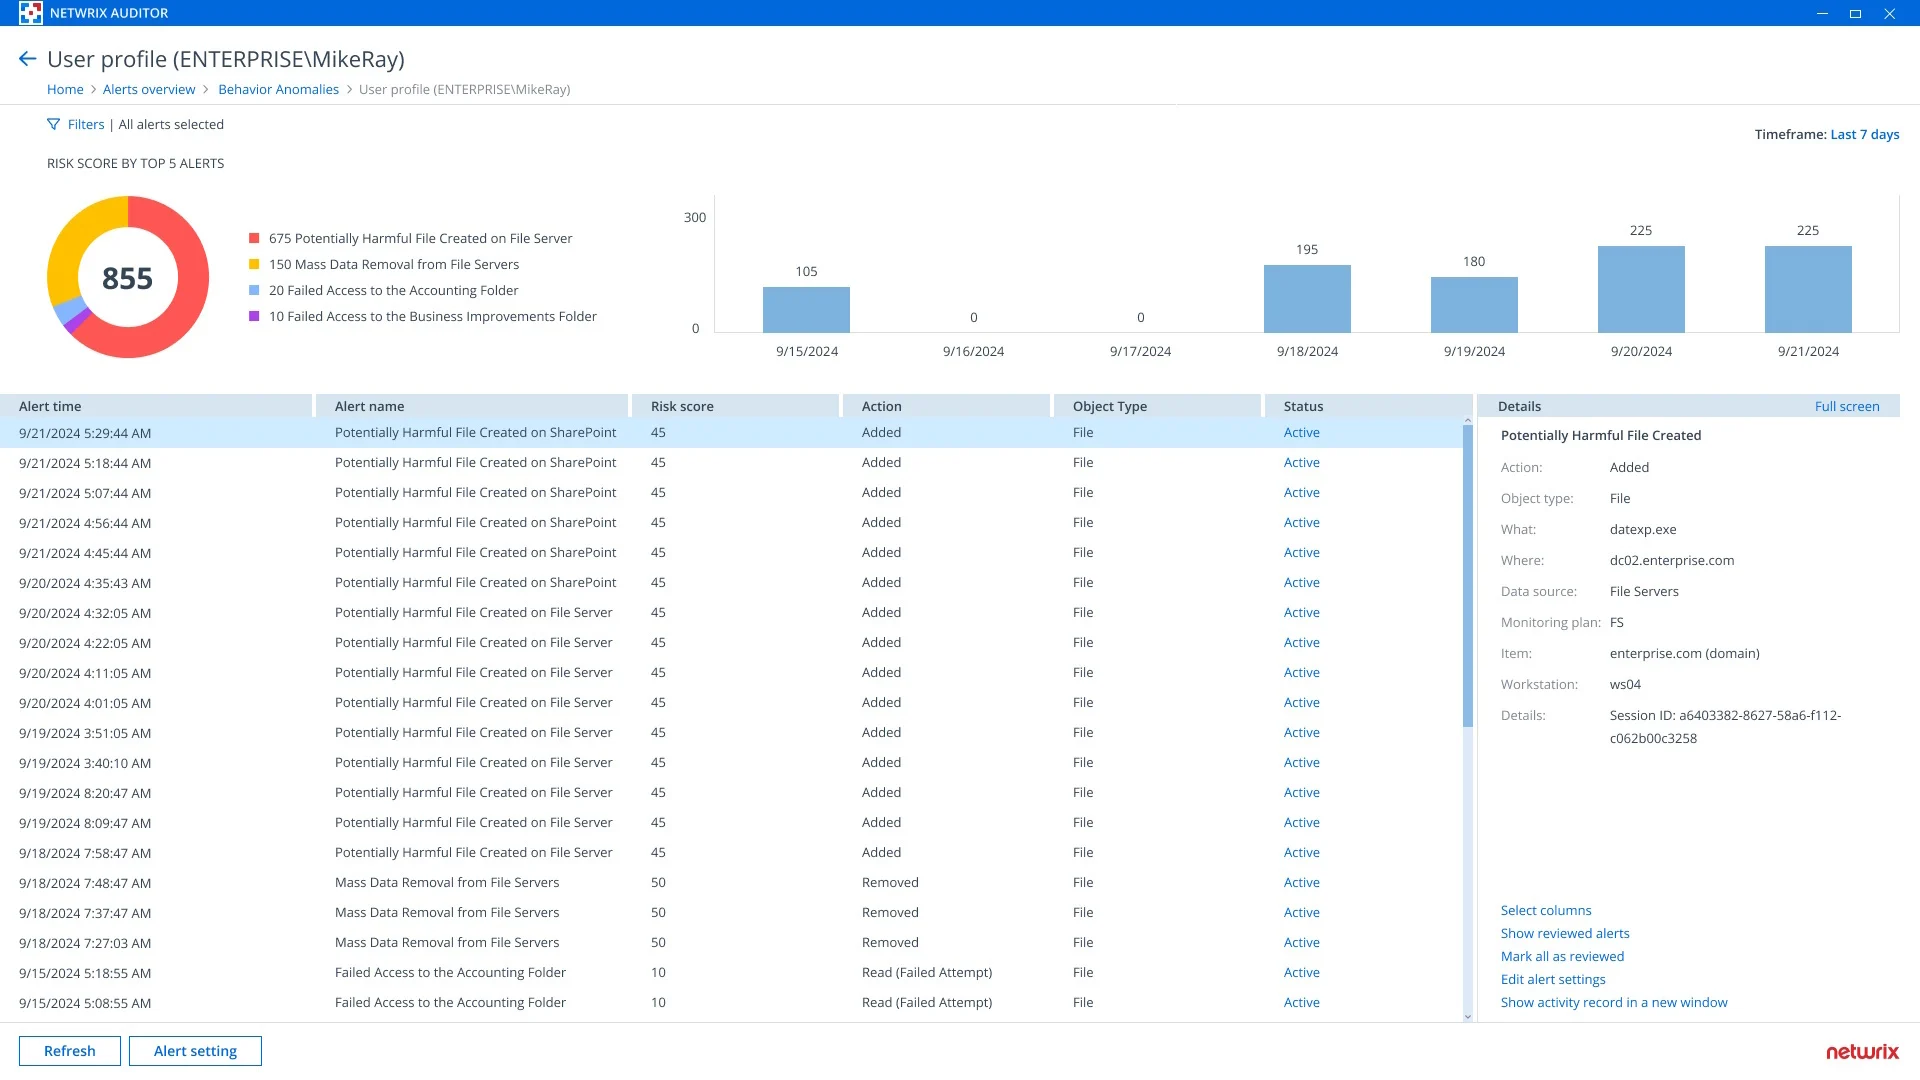
Task: Select alert row at 9/21/2024 4:56:44 AM
Action: point(731,523)
